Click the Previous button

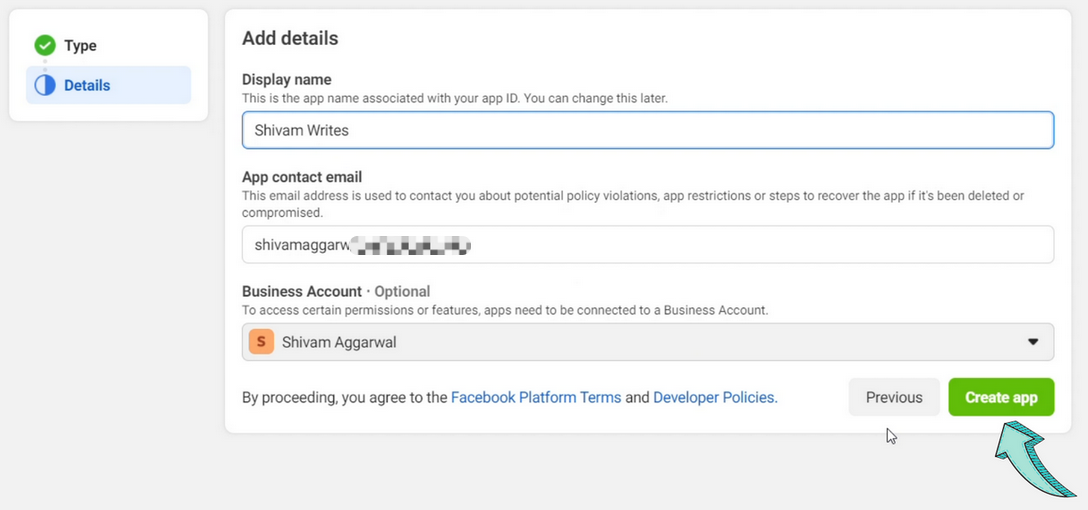coord(894,397)
